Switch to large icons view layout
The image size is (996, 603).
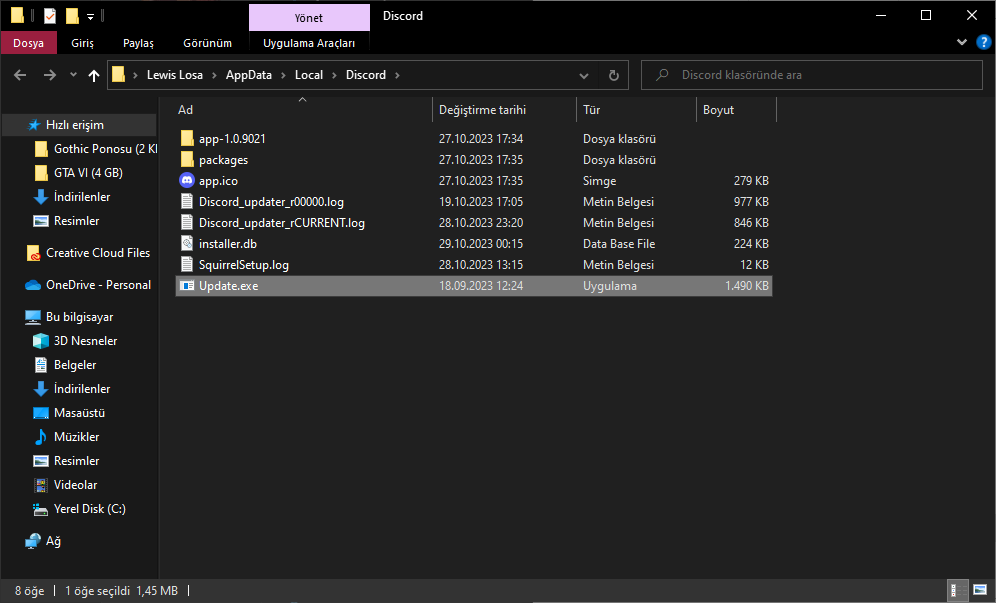(980, 590)
